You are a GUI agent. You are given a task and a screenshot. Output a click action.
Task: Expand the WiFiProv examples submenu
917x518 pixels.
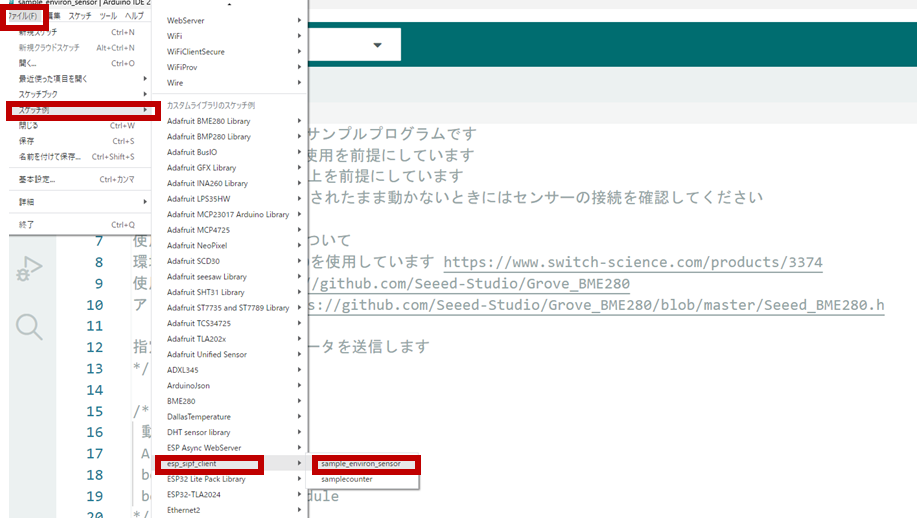point(230,67)
